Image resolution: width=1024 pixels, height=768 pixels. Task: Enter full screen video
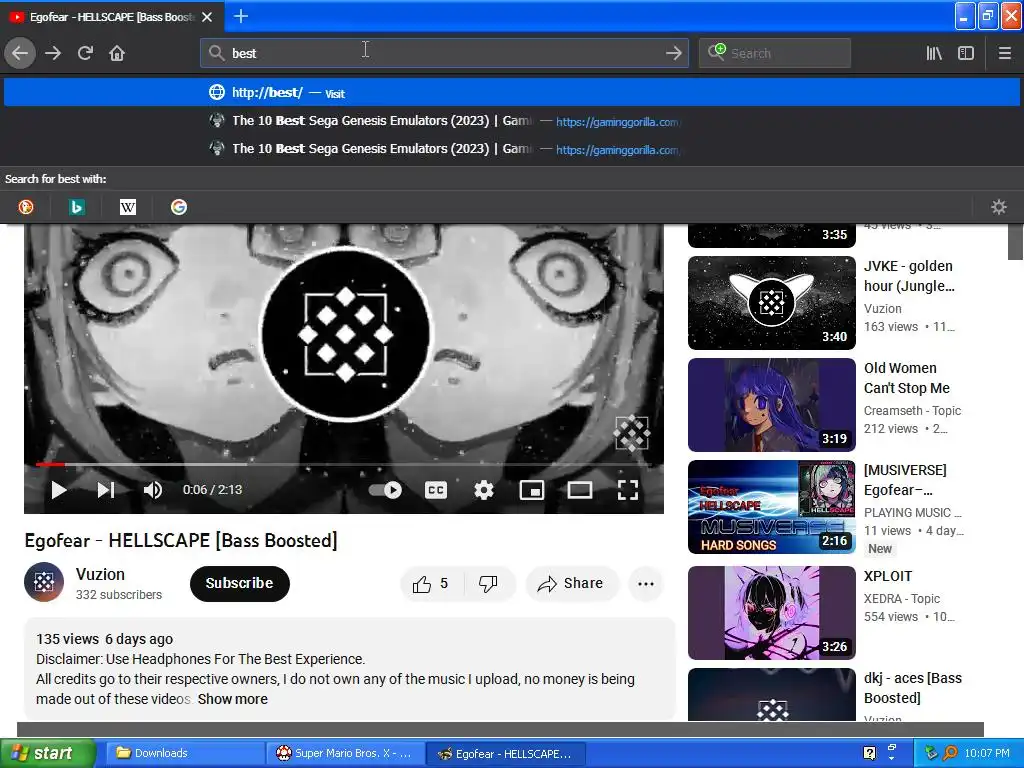pos(628,490)
